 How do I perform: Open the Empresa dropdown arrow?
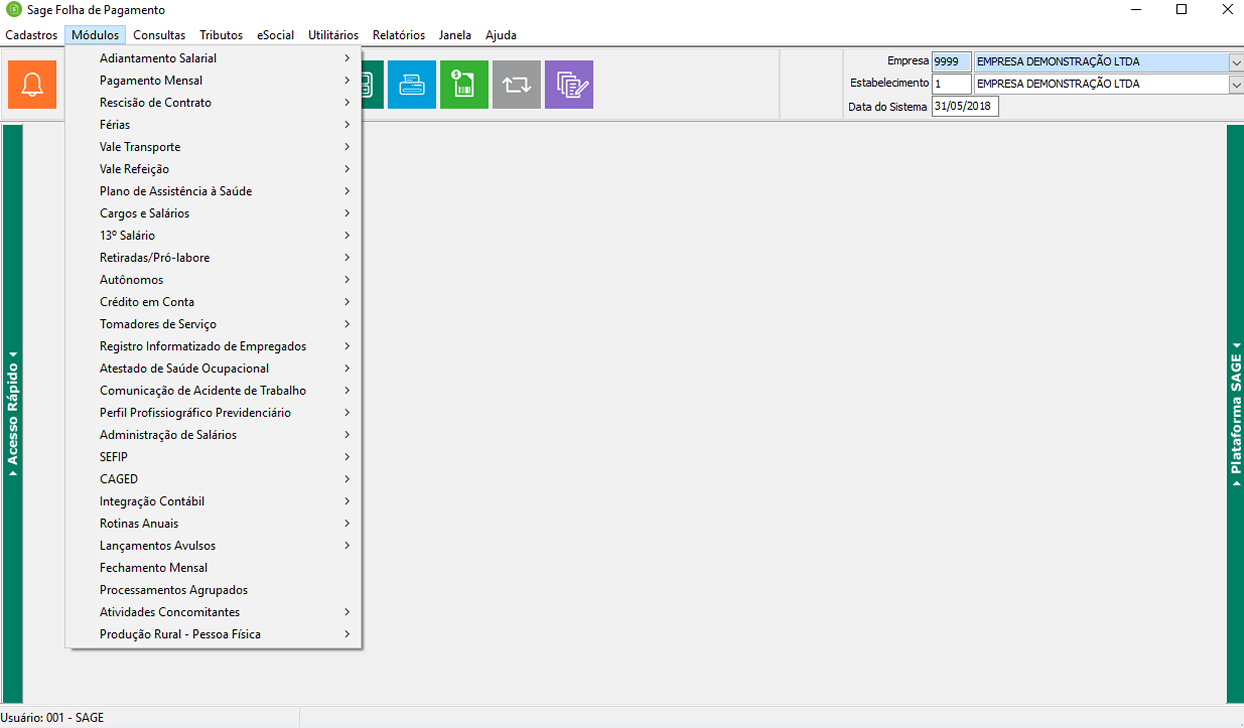1235,62
